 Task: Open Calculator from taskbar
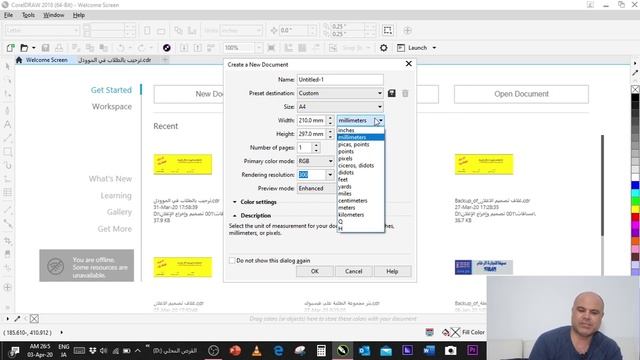coord(321,350)
